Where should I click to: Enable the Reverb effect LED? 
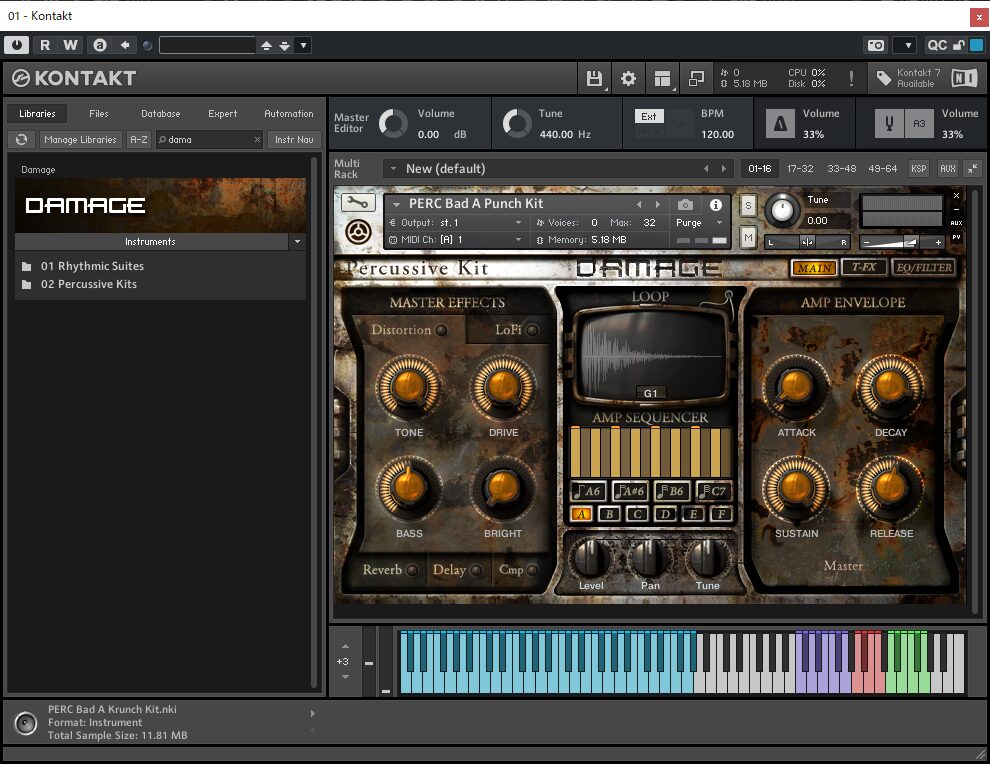click(412, 570)
